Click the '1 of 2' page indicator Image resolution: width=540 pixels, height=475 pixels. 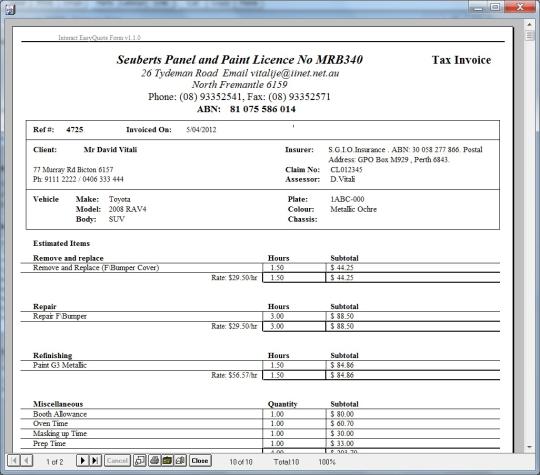[x=55, y=462]
